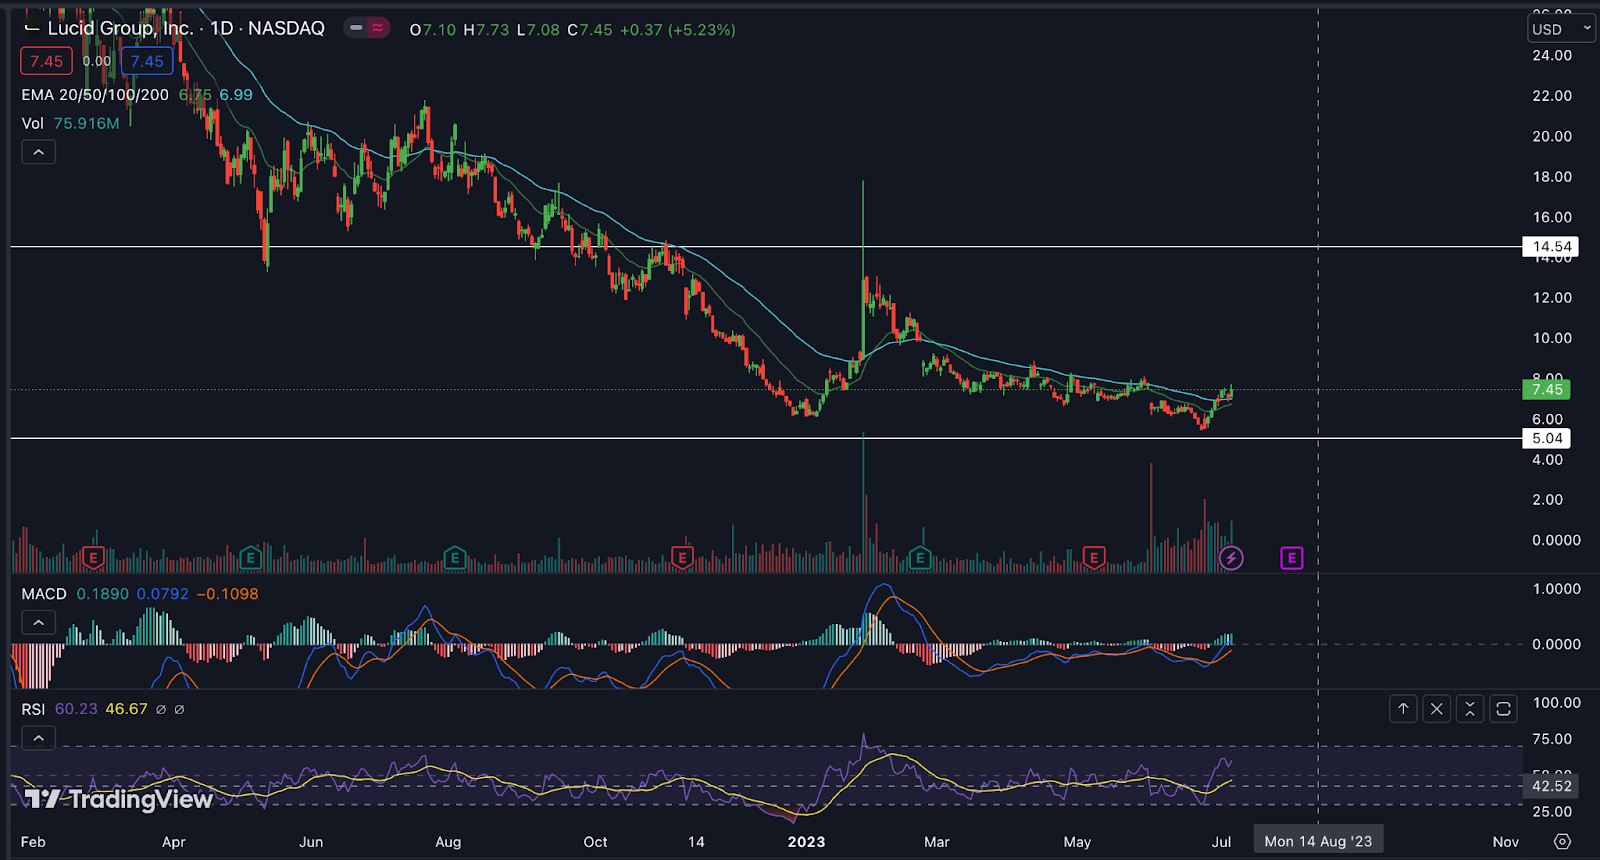Click the 0.00 spread value between the prices
Screen dimensions: 1600x860
[x=97, y=61]
